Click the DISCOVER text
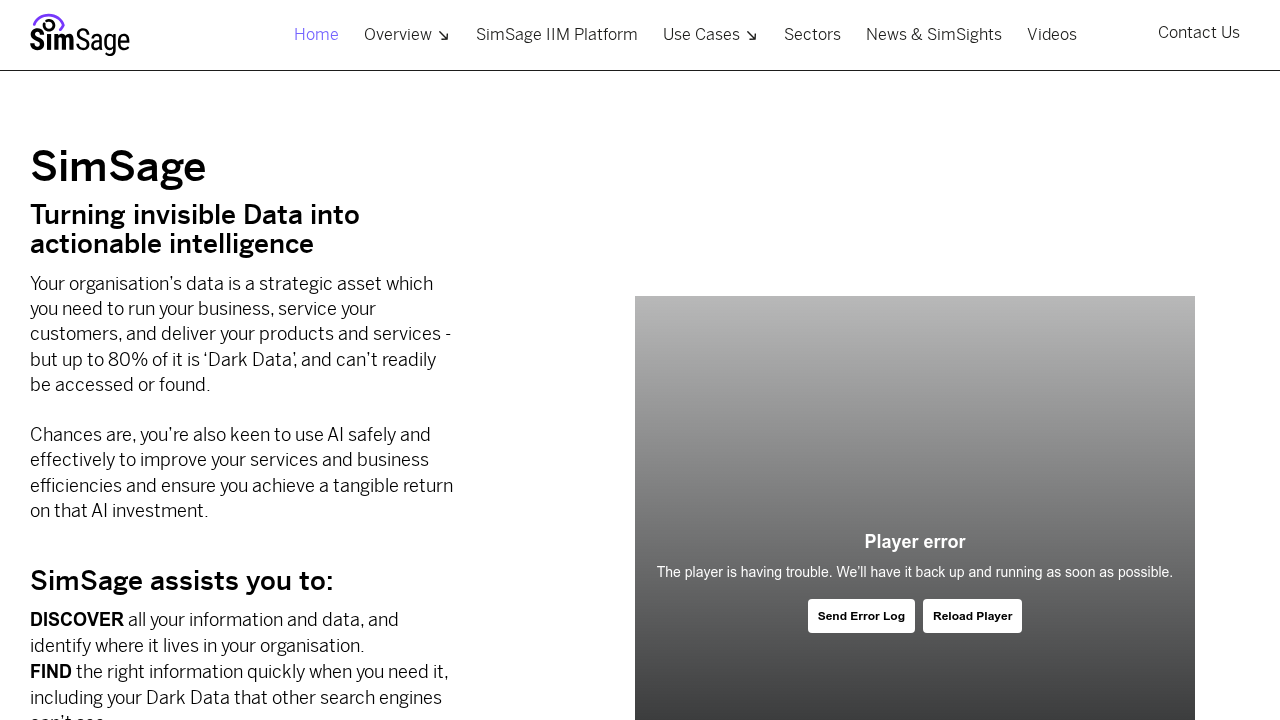1280x720 pixels. click(x=76, y=618)
